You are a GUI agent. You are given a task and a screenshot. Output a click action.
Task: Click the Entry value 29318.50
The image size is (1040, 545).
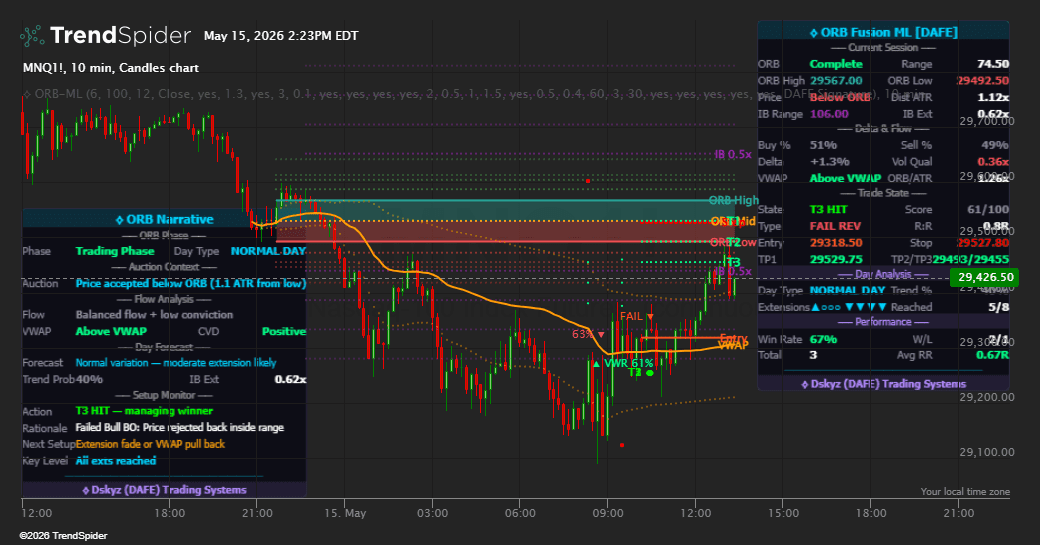836,243
